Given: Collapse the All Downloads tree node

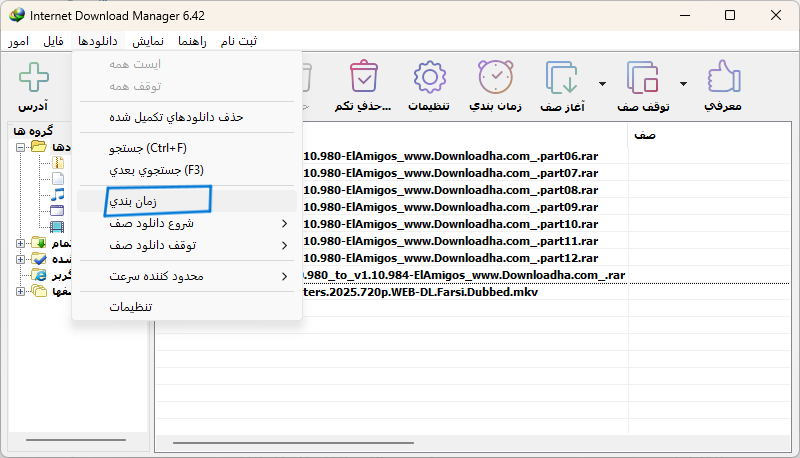Looking at the screenshot, I should (x=20, y=147).
